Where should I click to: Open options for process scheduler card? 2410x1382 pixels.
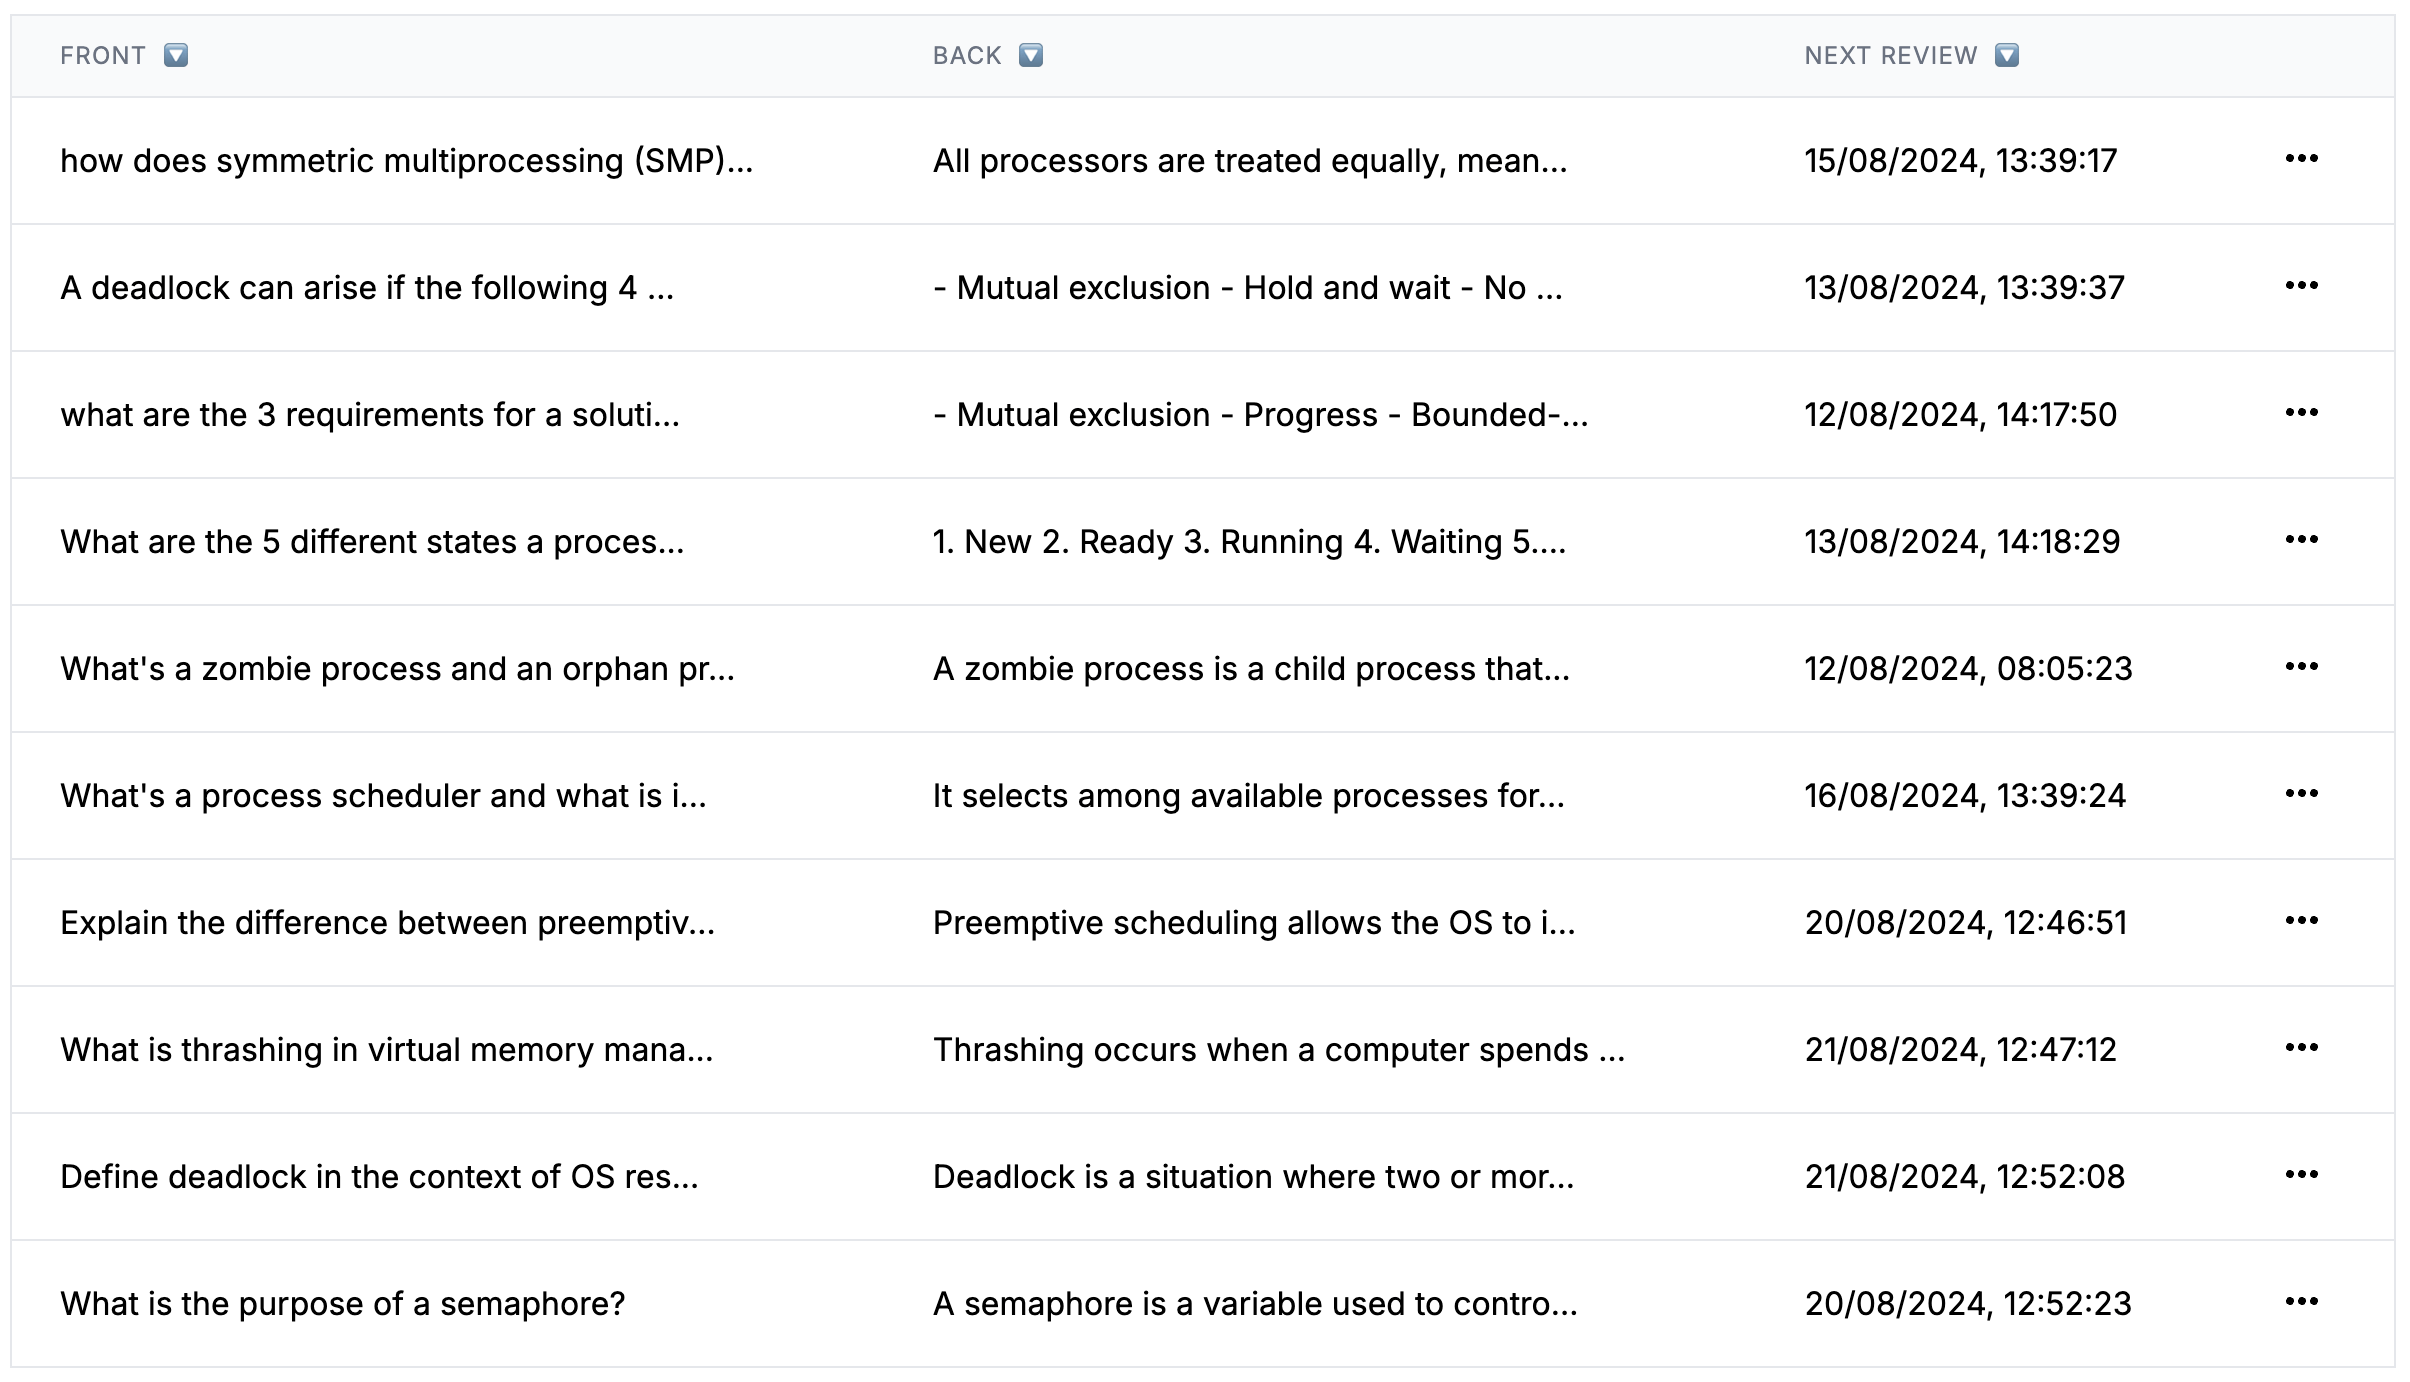point(2301,794)
